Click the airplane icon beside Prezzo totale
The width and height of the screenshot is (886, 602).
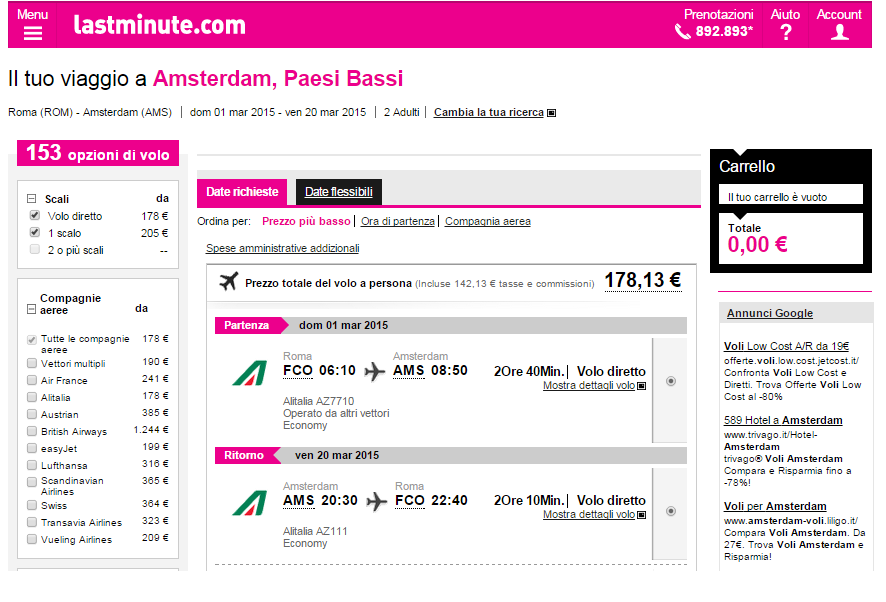pyautogui.click(x=229, y=281)
